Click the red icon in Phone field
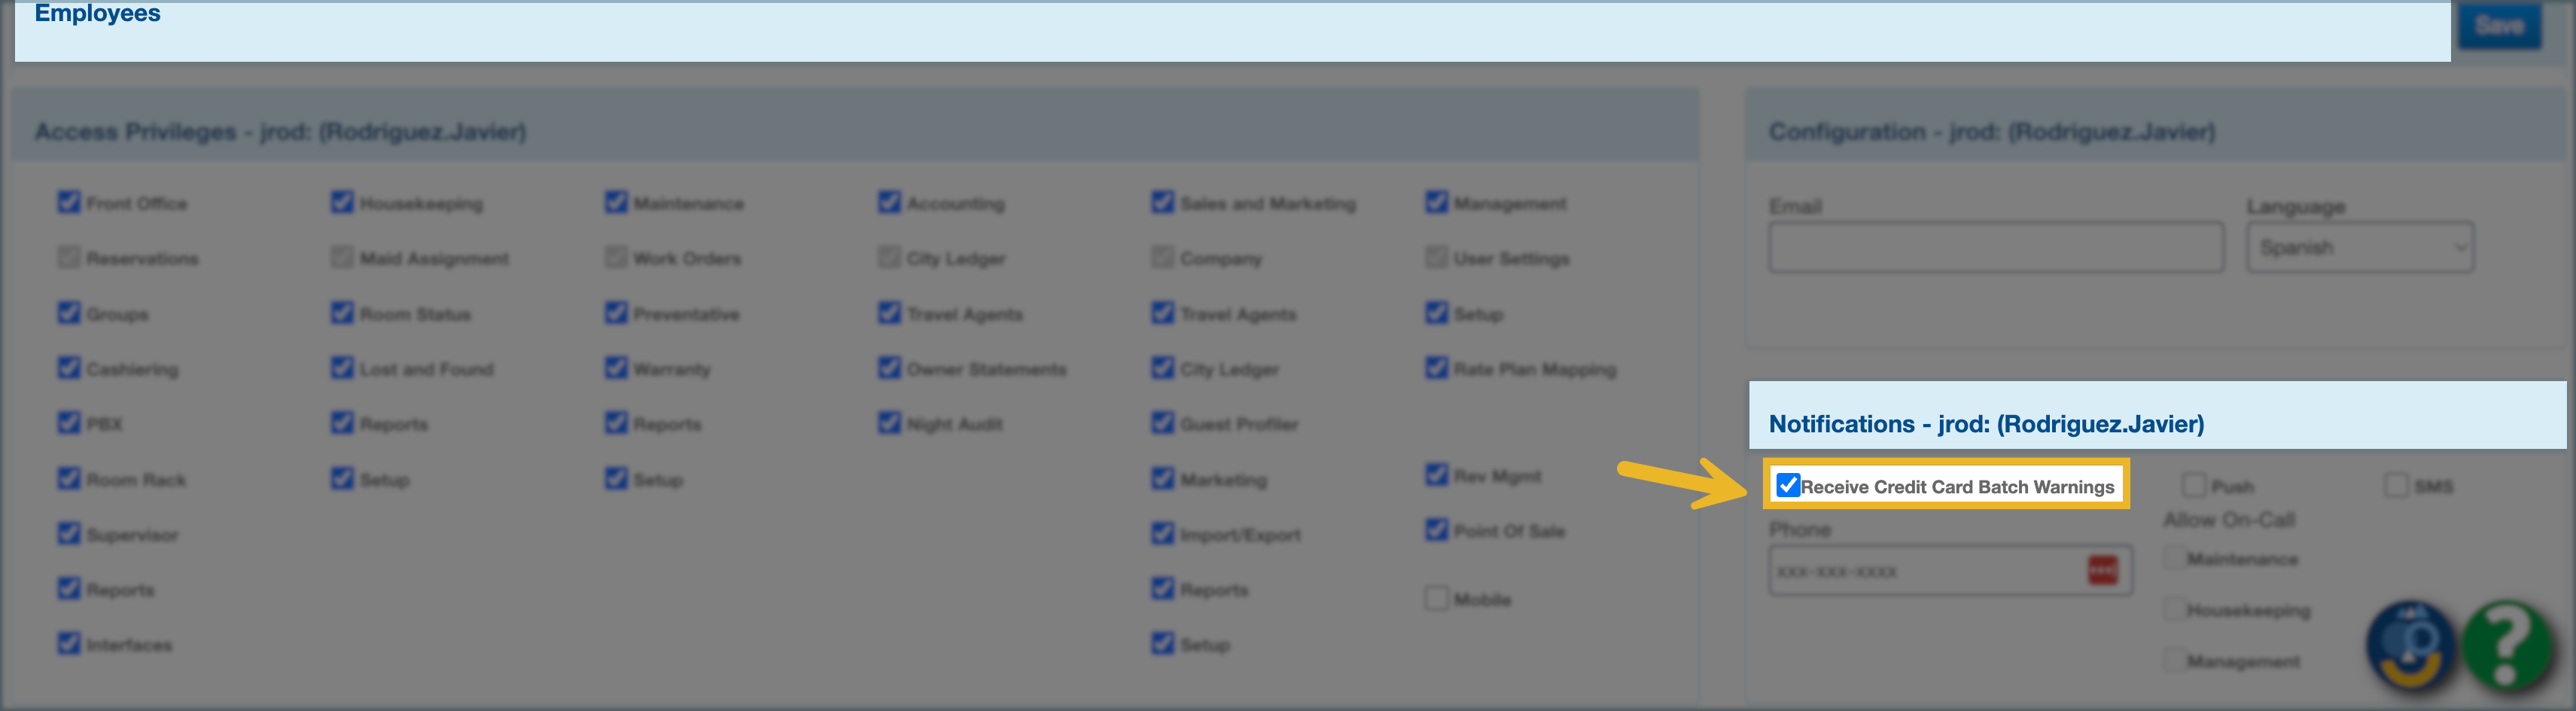Screen dimensions: 2576x711 (2102, 570)
